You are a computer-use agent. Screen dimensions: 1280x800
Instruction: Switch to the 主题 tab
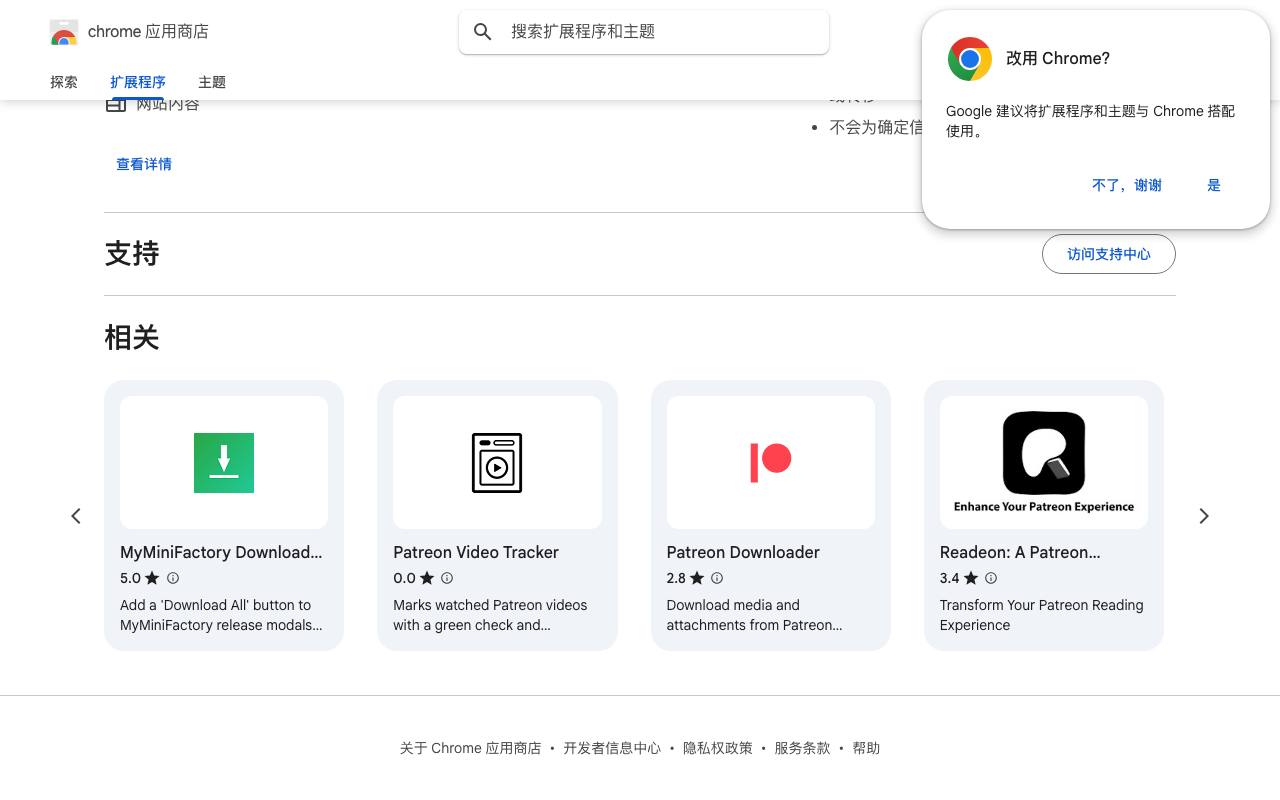point(212,82)
